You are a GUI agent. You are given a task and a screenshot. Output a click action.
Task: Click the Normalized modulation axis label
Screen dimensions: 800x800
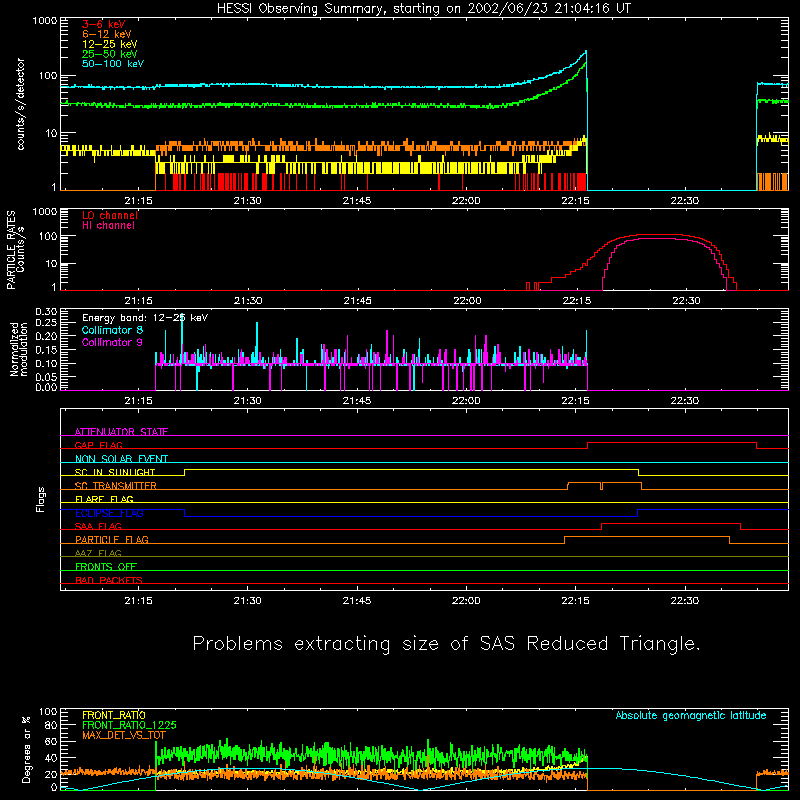pyautogui.click(x=18, y=349)
